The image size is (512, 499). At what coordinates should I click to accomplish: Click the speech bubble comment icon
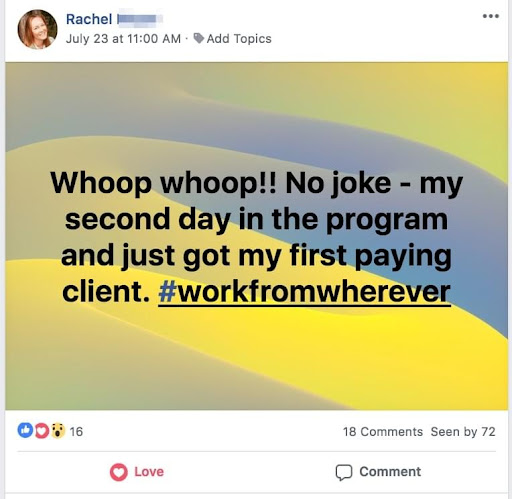344,472
